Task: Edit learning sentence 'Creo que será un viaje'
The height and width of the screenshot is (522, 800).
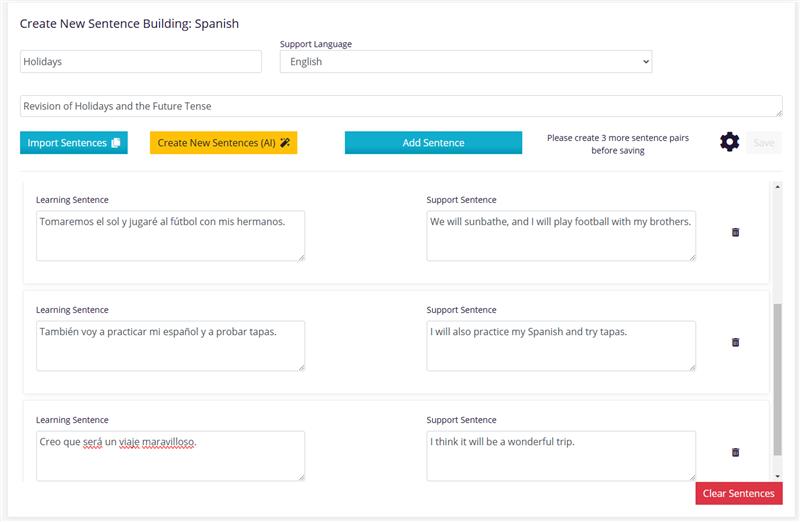Action: tap(170, 456)
